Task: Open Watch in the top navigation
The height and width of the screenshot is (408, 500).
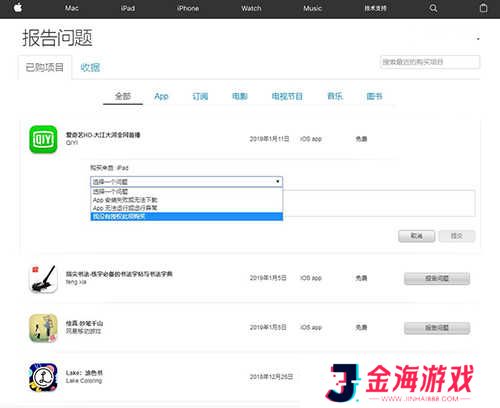Action: pyautogui.click(x=251, y=8)
